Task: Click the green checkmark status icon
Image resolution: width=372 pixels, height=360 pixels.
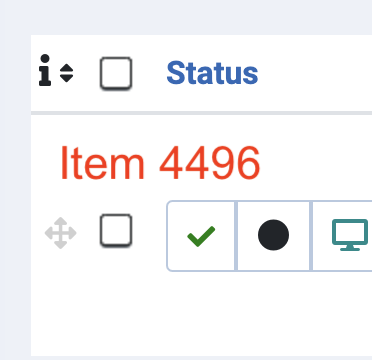Action: coord(201,236)
